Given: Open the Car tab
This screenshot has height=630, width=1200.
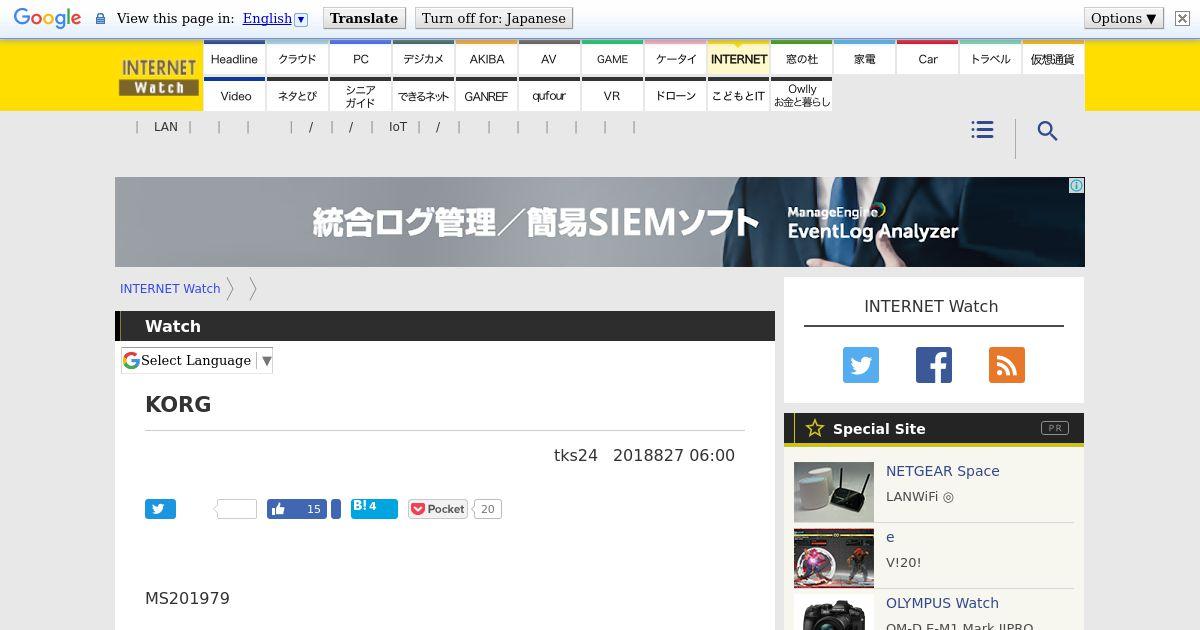Looking at the screenshot, I should coord(927,59).
